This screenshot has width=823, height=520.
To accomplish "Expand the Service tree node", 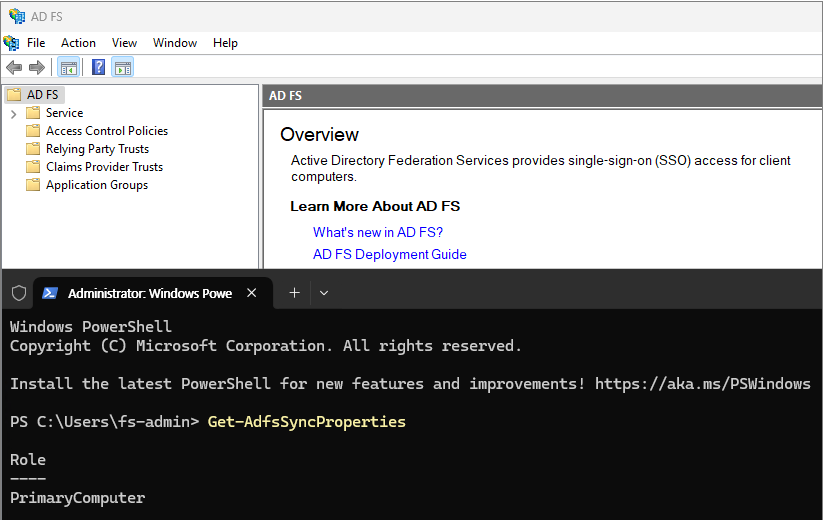I will (x=14, y=113).
